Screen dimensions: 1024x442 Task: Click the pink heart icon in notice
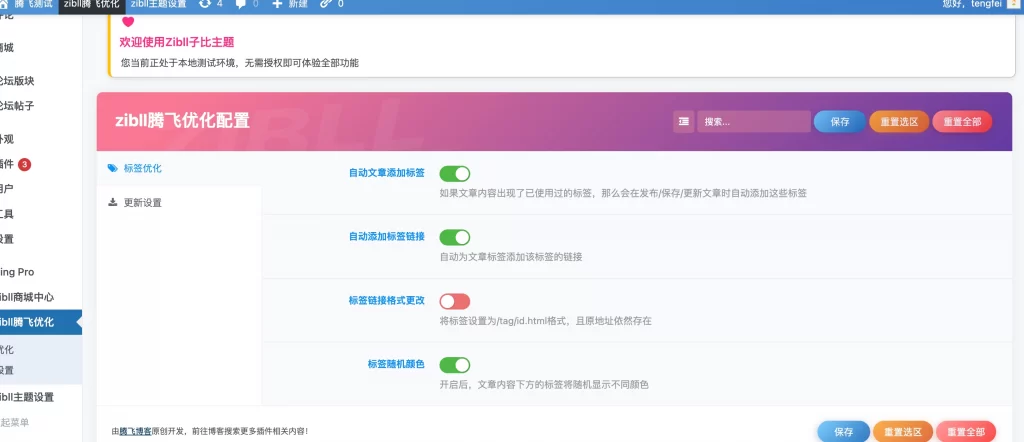(127, 22)
